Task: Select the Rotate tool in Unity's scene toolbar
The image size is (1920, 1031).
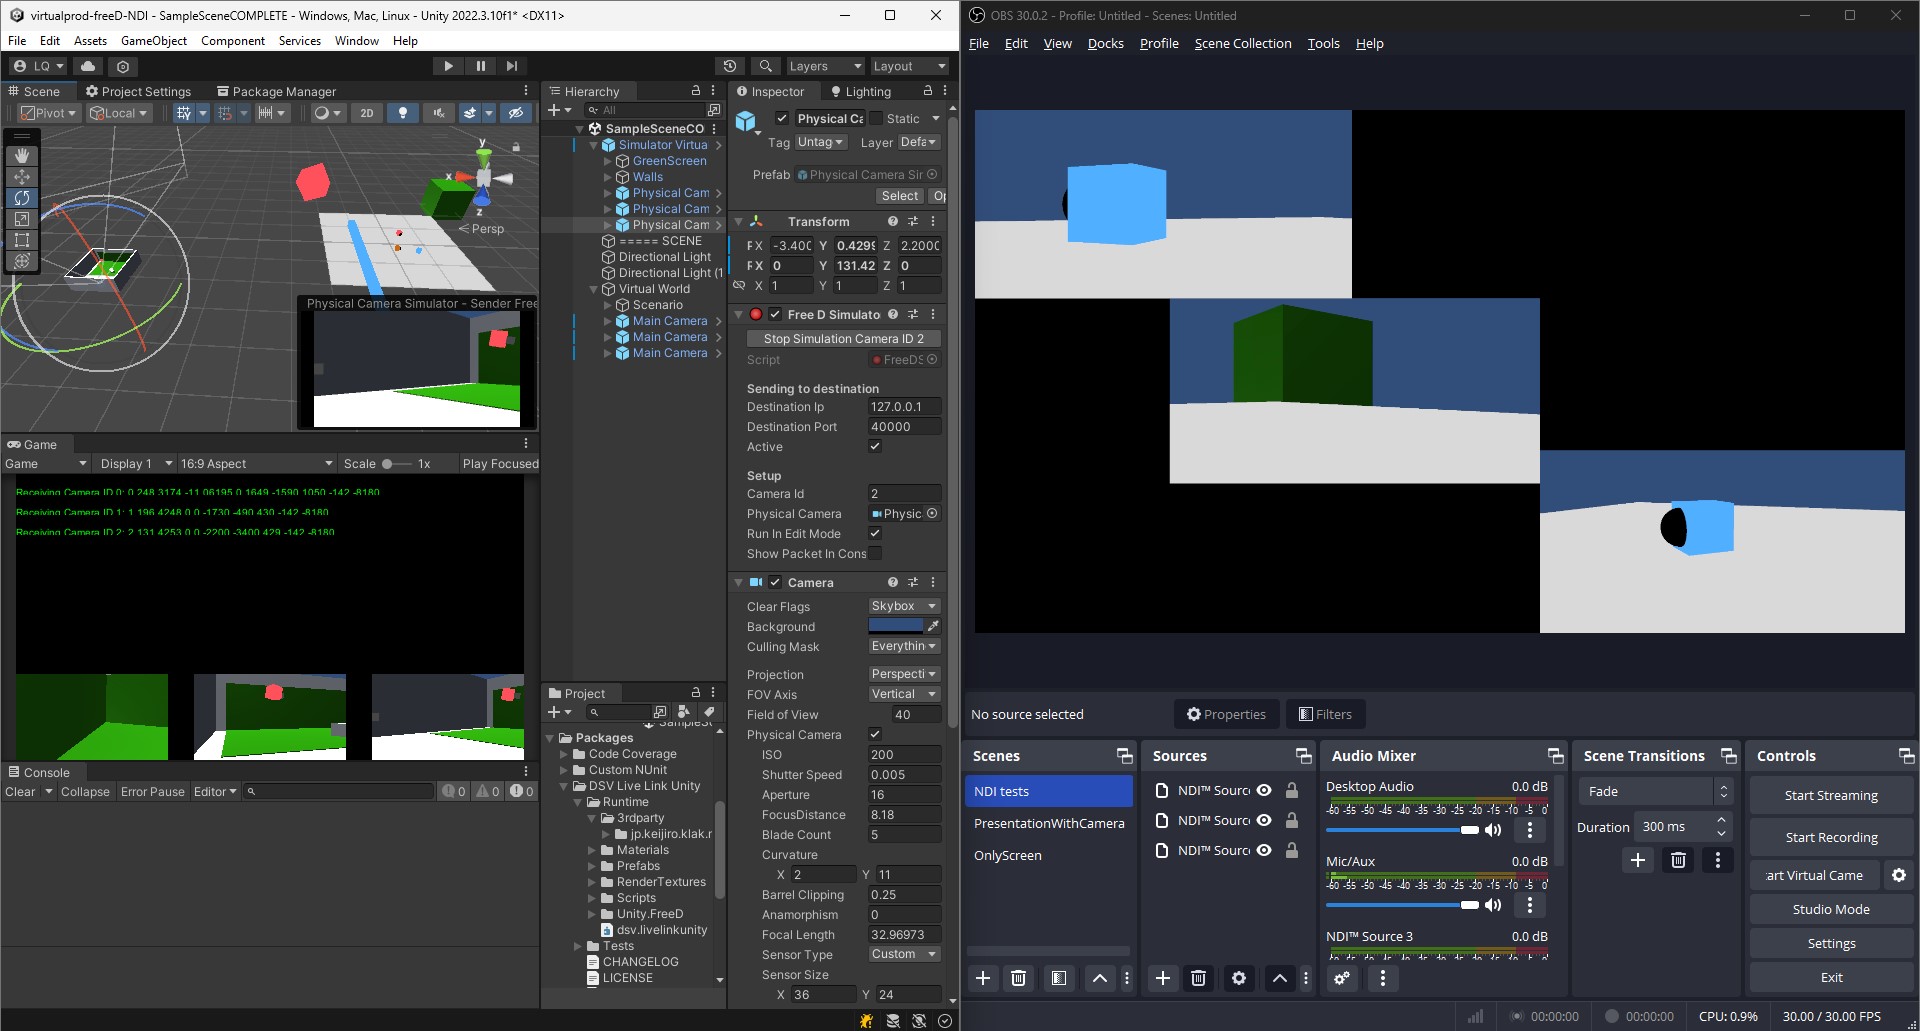Action: 22,198
